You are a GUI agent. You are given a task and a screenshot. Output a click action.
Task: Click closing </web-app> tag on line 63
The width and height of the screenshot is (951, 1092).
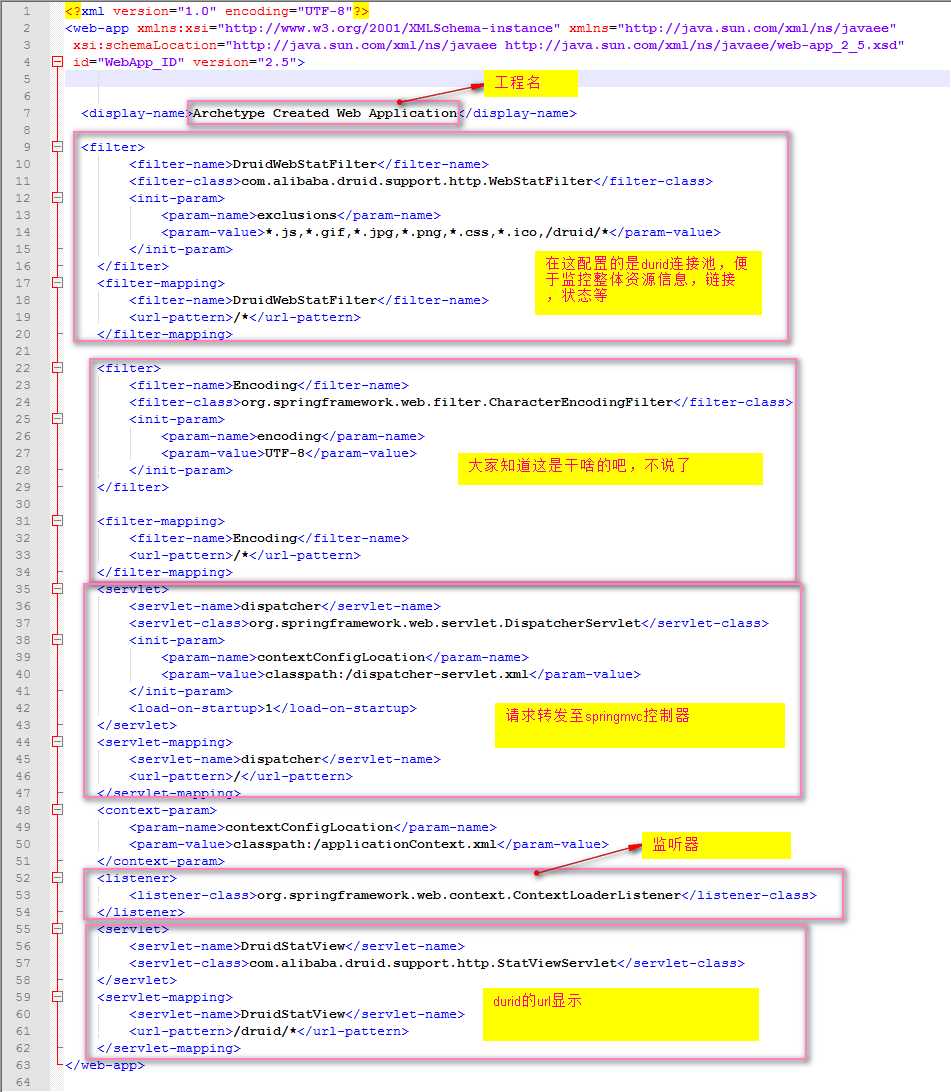(105, 1065)
